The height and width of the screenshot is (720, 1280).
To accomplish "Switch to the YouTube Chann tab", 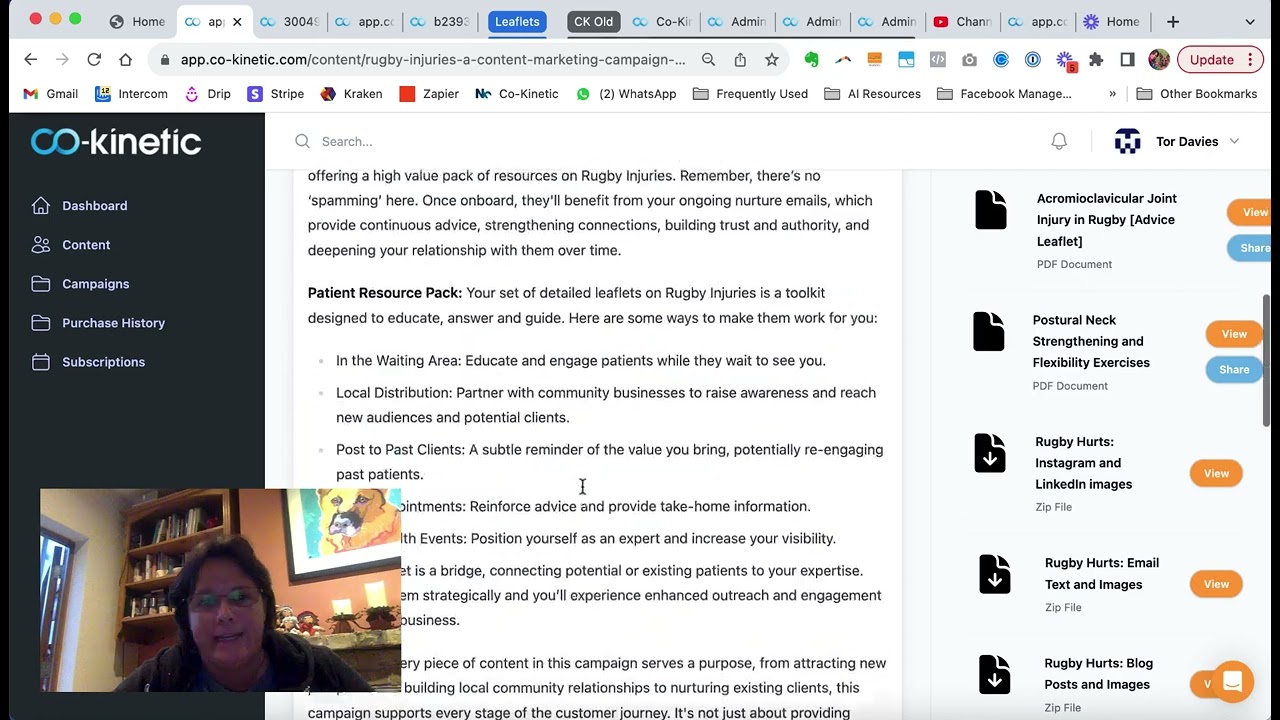I will point(961,21).
